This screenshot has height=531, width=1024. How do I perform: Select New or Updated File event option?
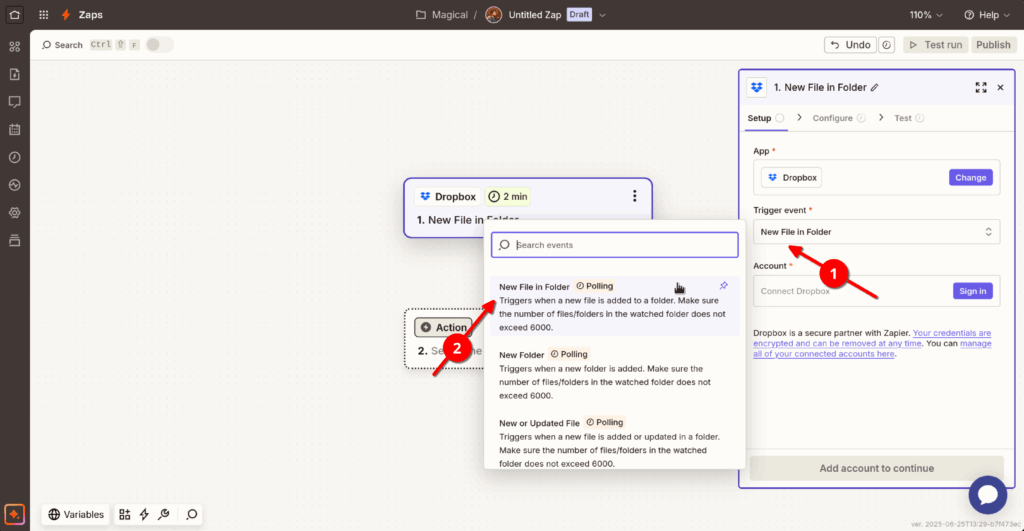point(615,442)
